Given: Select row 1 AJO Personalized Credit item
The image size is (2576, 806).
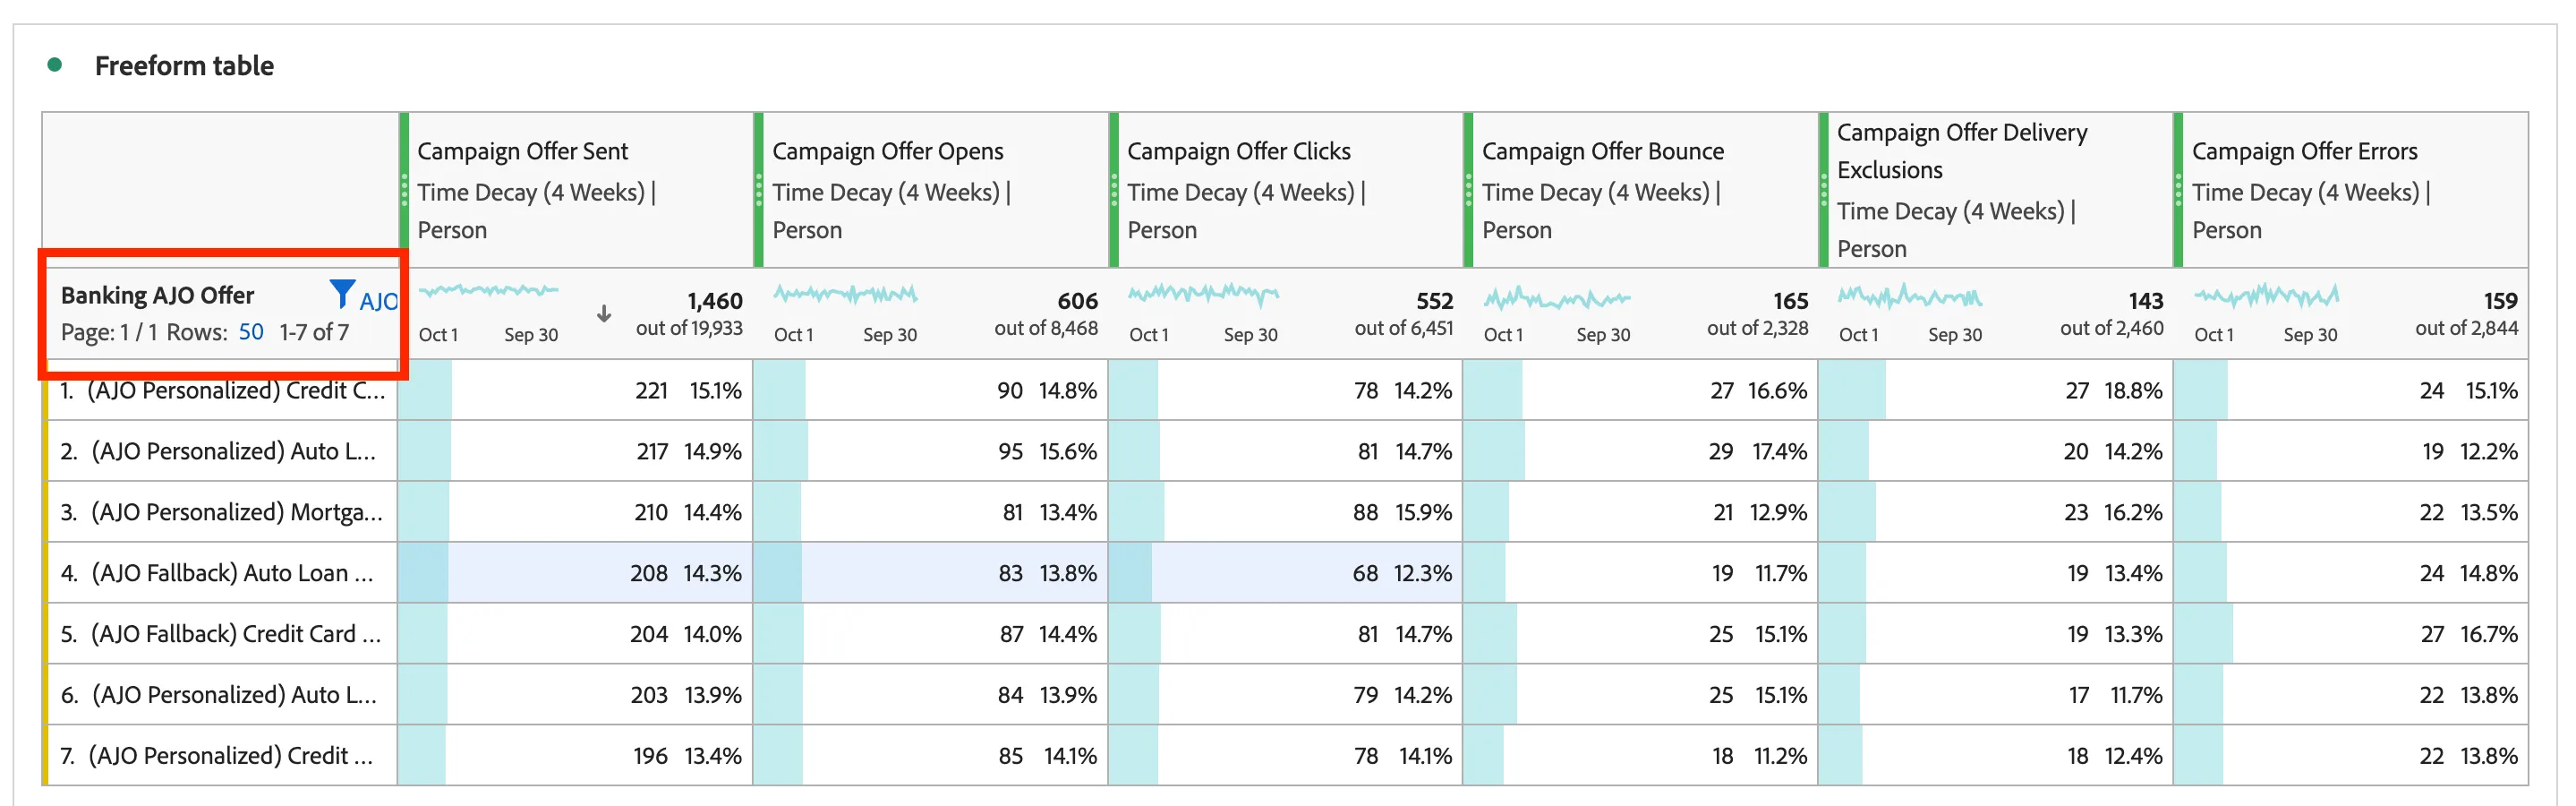Looking at the screenshot, I should tap(222, 390).
